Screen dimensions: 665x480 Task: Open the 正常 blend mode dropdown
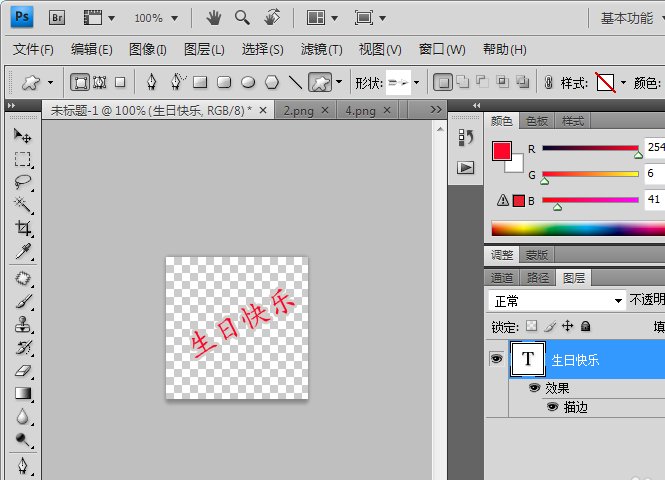point(556,301)
